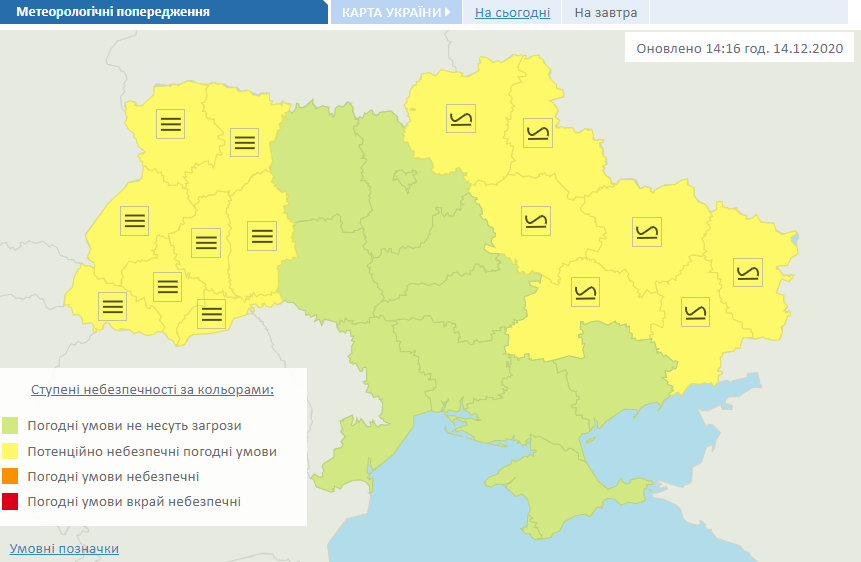Switch to the На завтра tab

point(606,13)
